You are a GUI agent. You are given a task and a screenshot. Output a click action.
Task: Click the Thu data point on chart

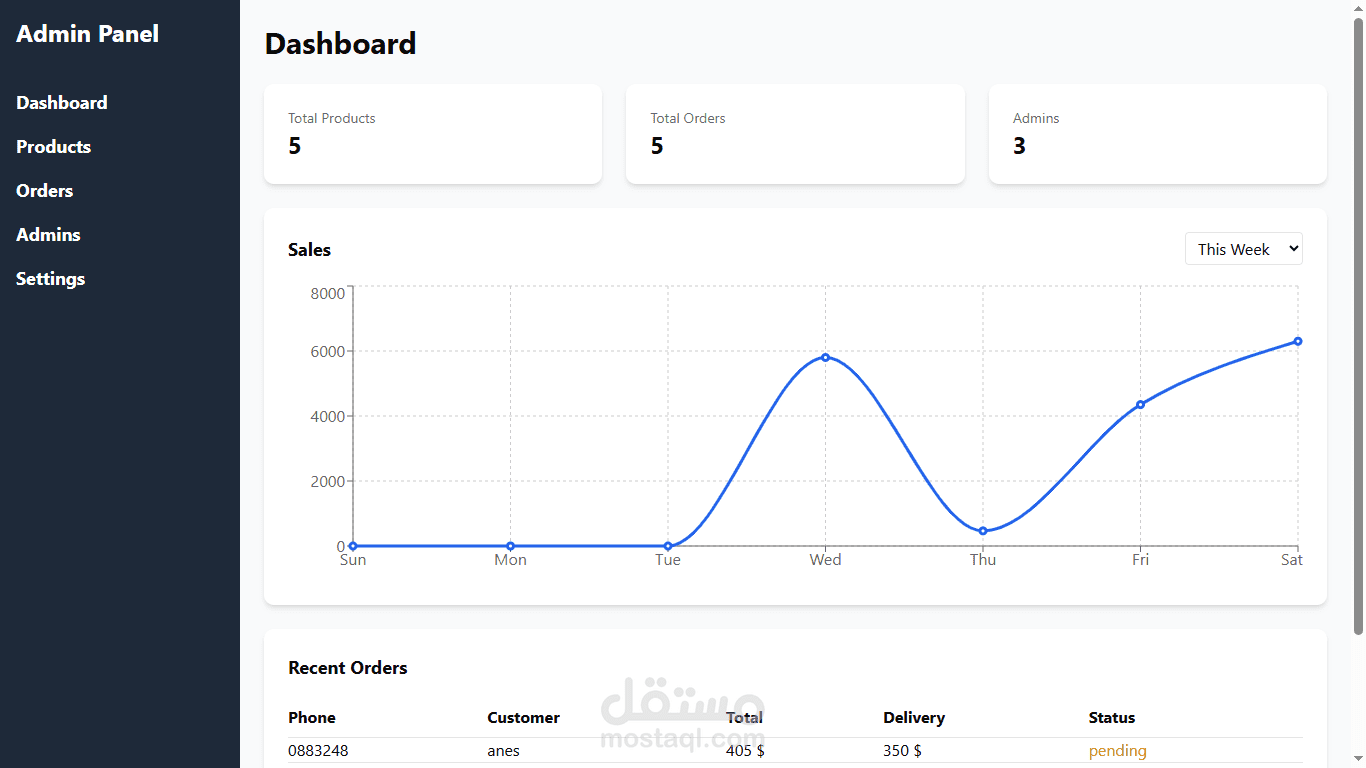[x=983, y=531]
